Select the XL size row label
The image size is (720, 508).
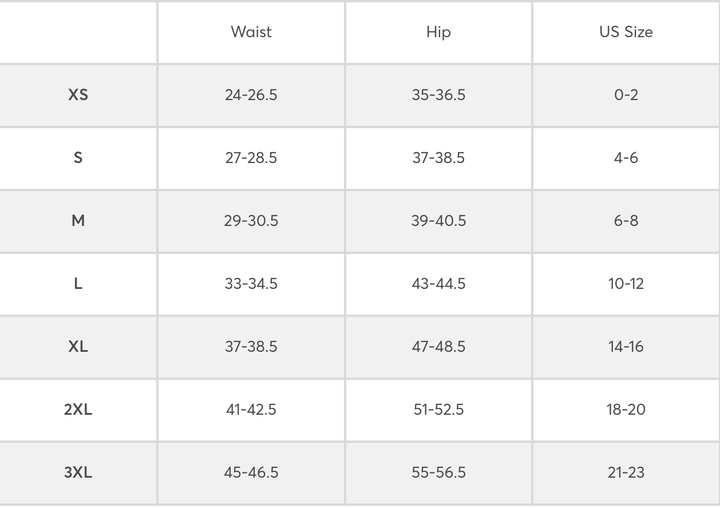(78, 347)
